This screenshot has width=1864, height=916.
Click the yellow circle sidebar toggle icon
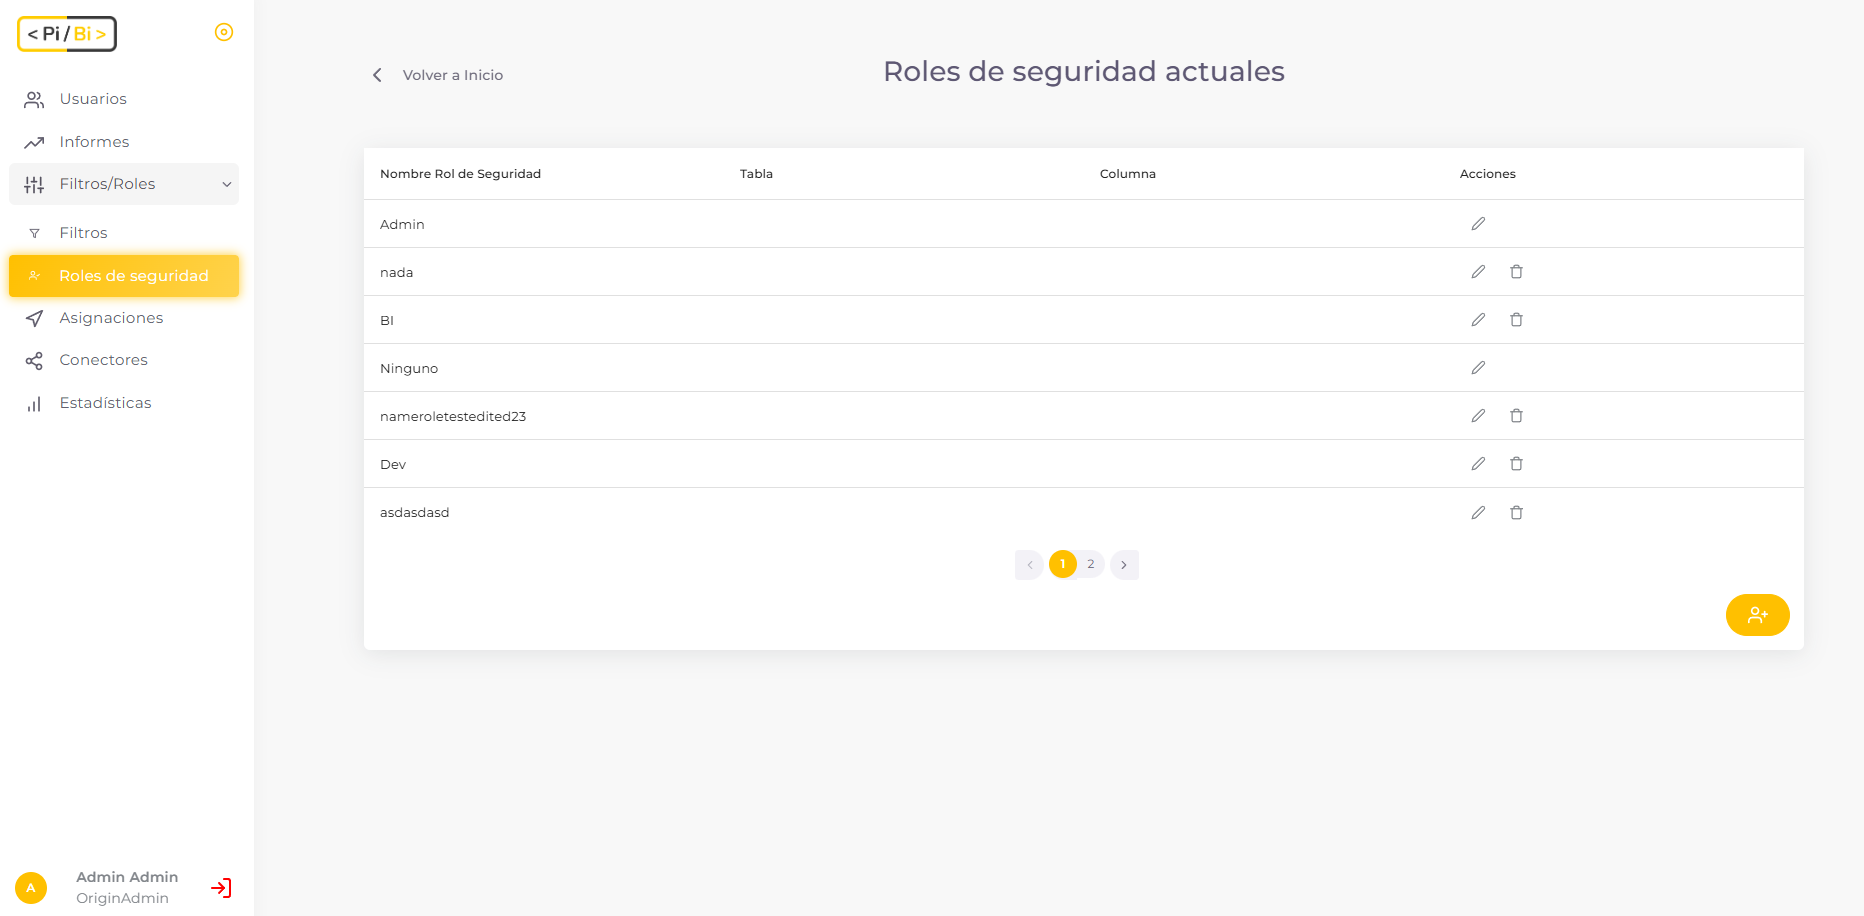[x=224, y=32]
